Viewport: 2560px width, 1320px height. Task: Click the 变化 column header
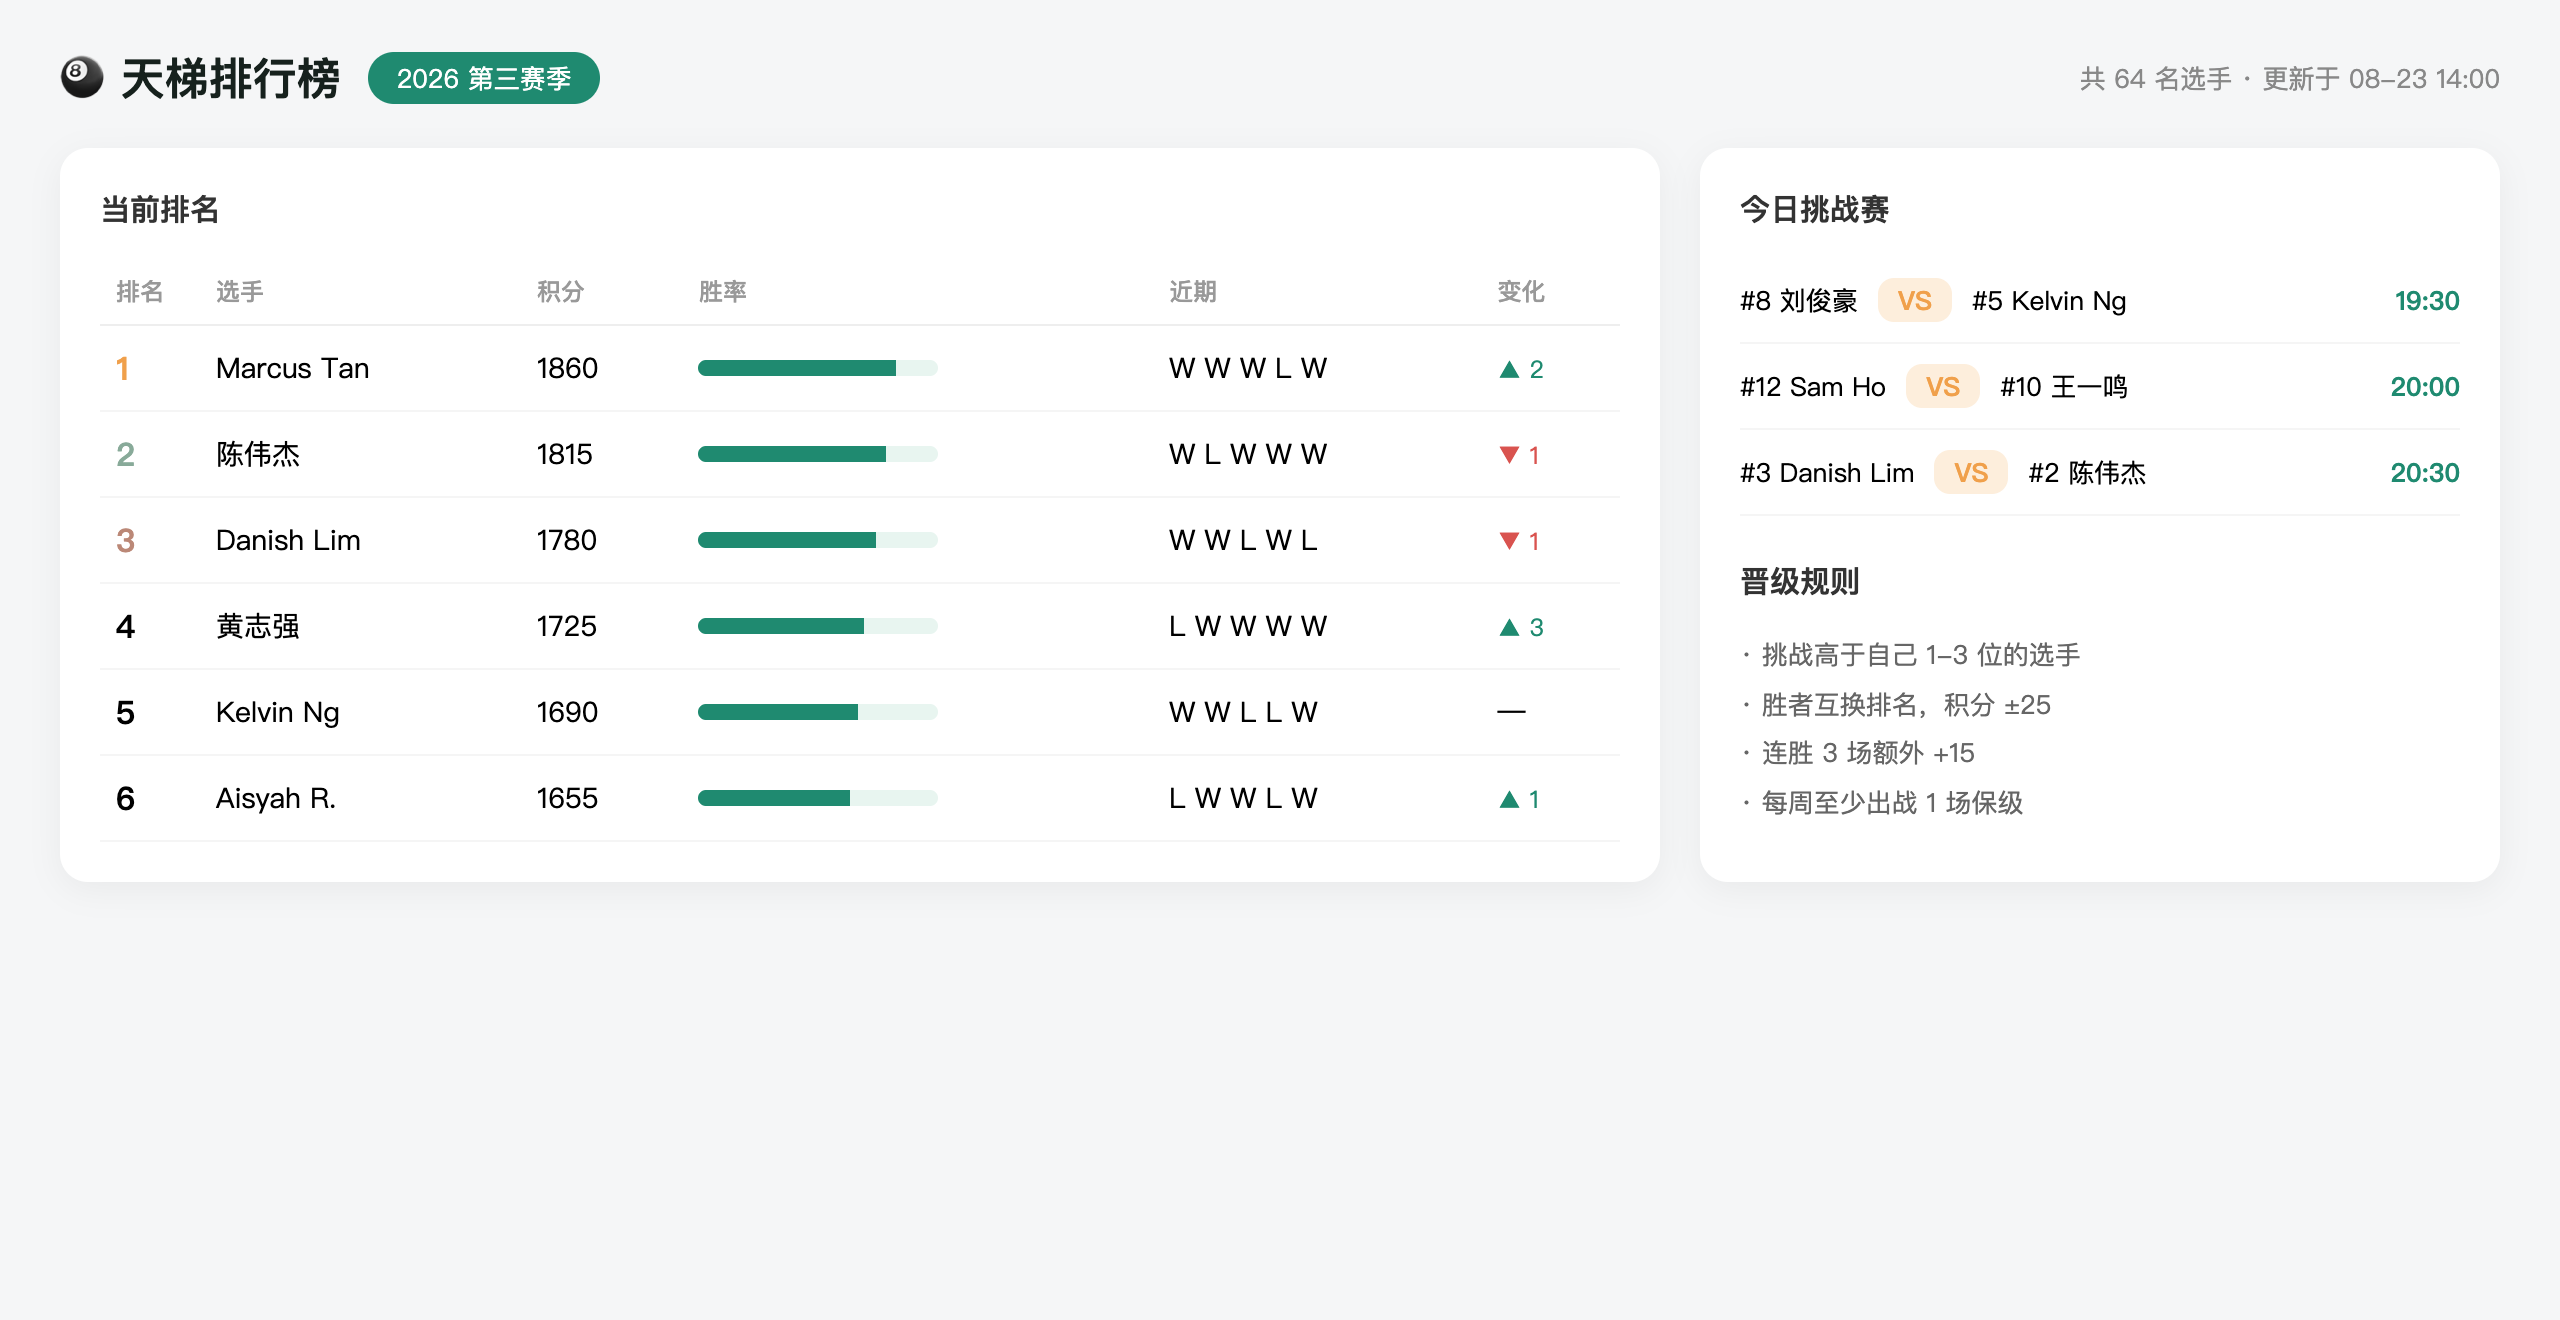click(1521, 291)
